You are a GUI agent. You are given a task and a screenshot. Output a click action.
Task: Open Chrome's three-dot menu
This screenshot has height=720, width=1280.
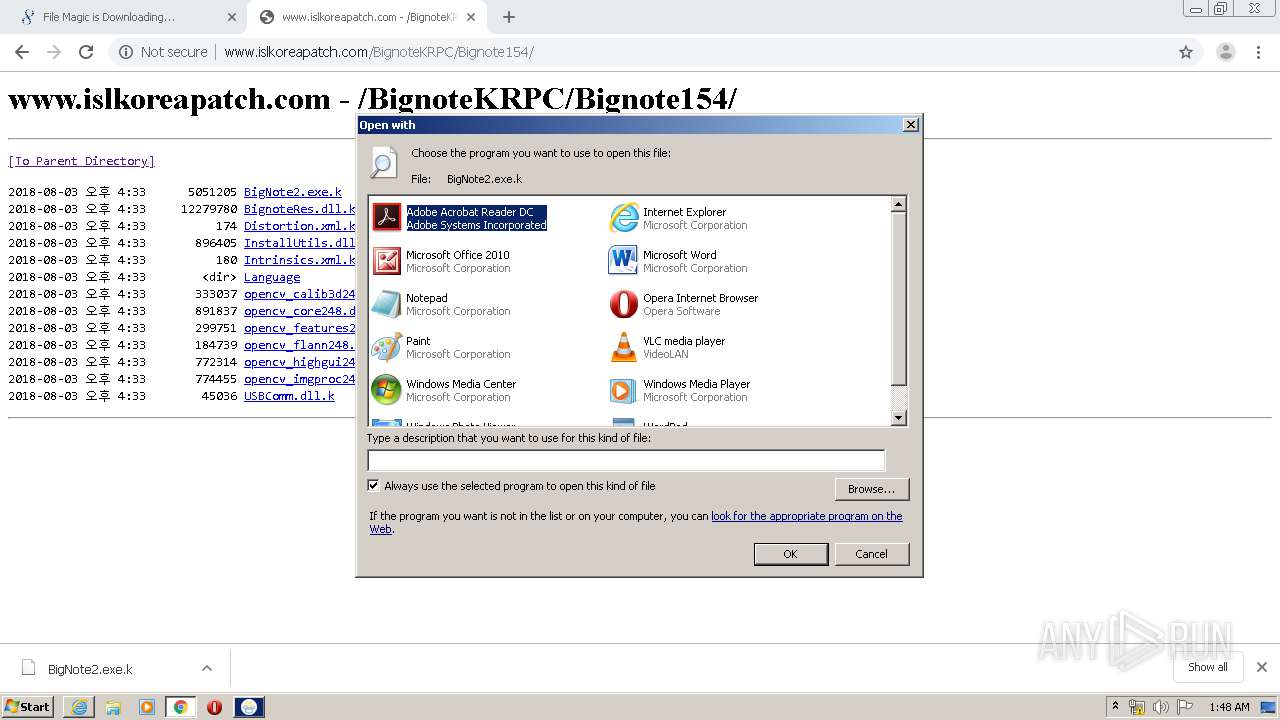1258,52
